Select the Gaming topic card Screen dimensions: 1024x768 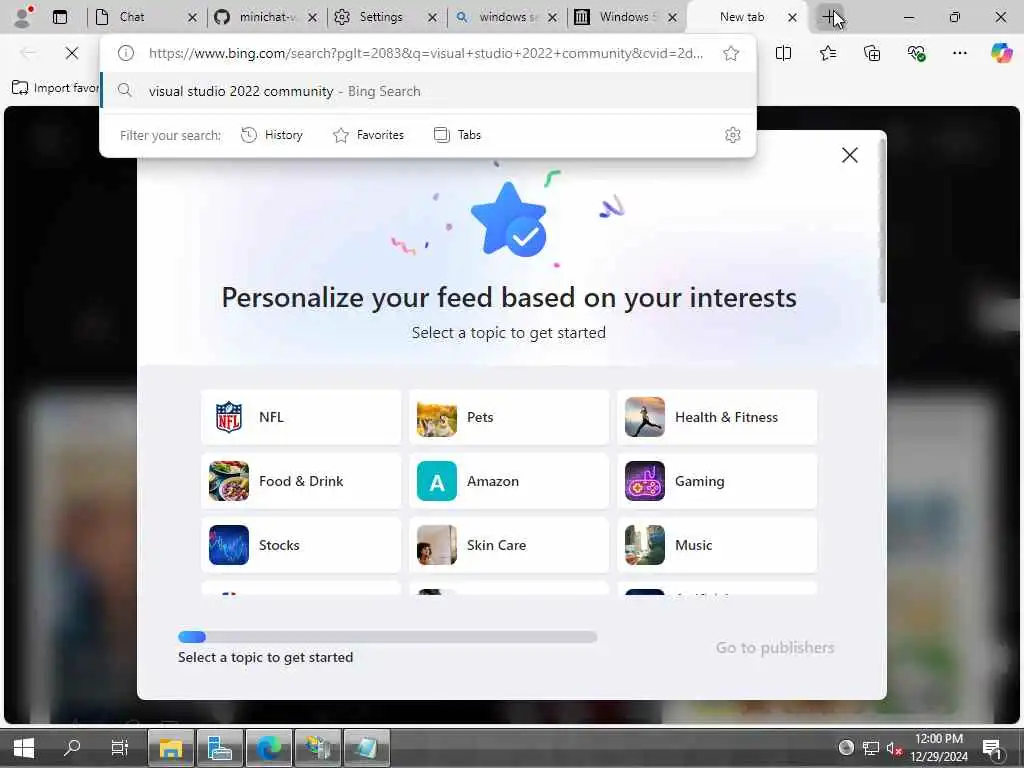717,481
